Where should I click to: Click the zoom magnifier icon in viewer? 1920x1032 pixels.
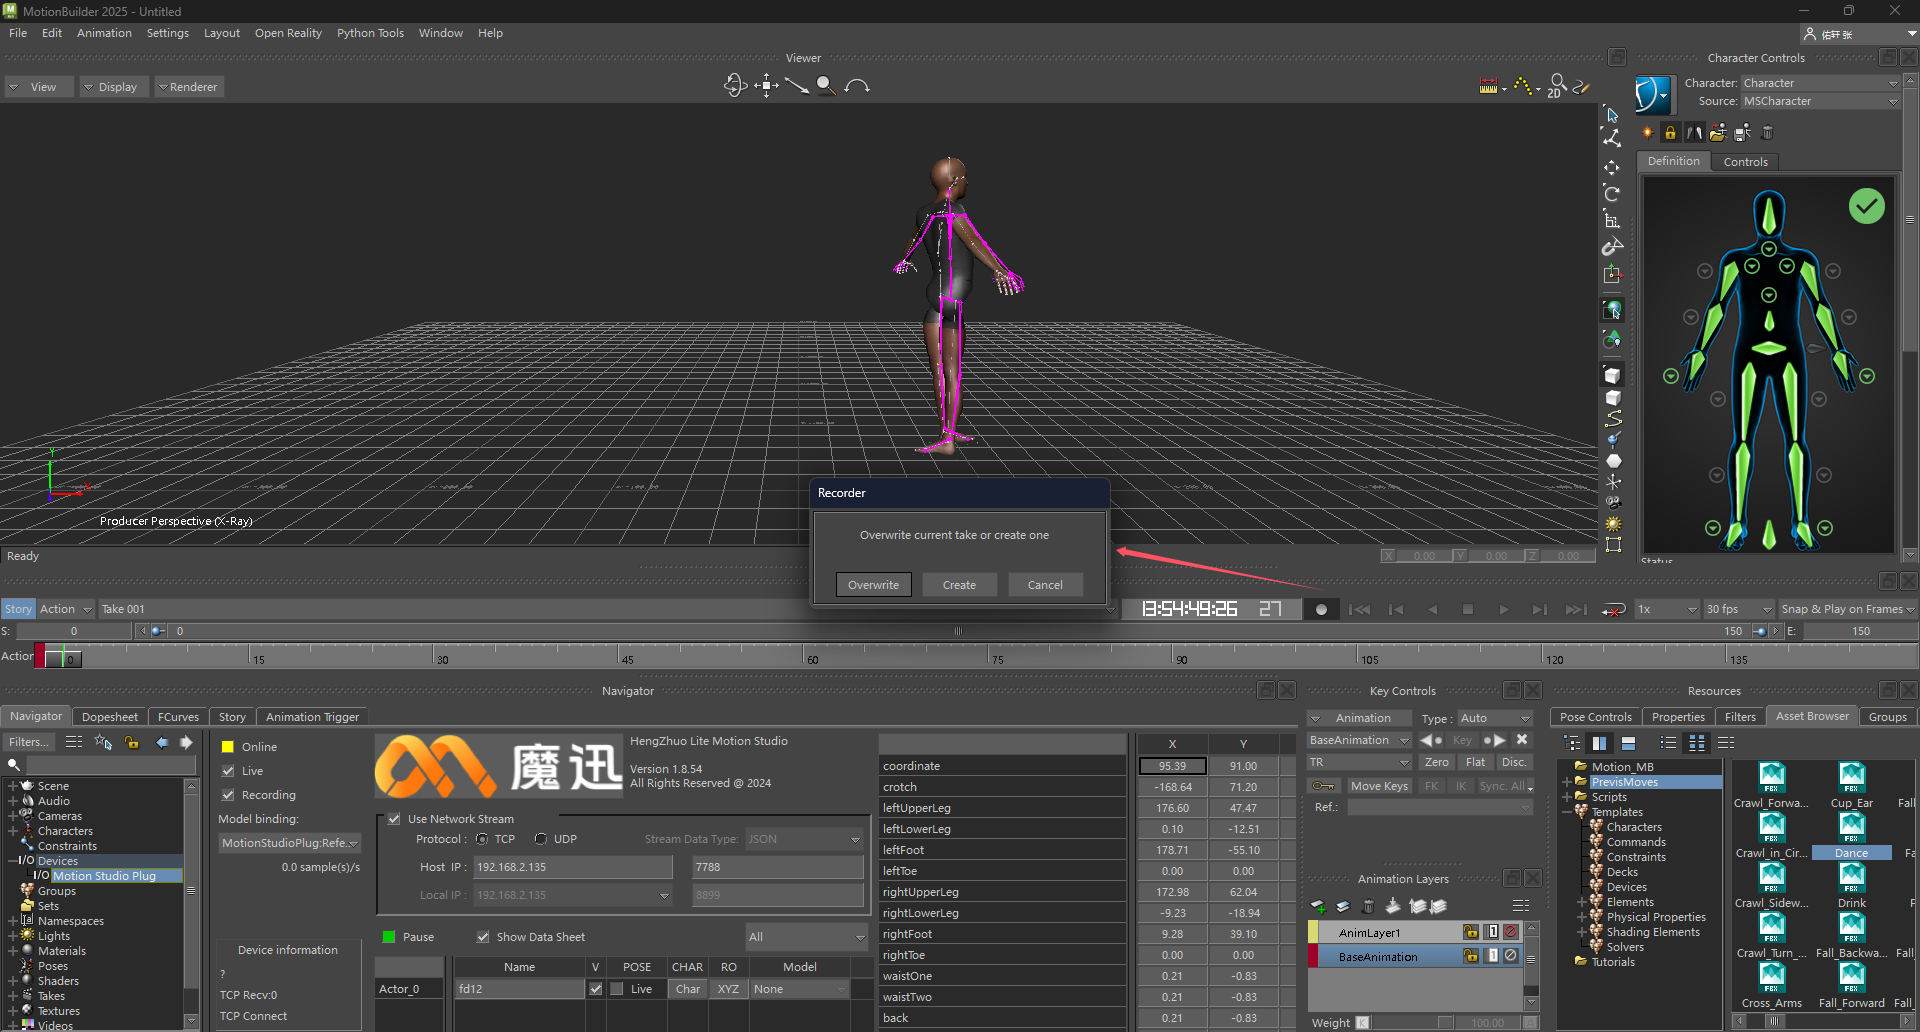tap(825, 86)
